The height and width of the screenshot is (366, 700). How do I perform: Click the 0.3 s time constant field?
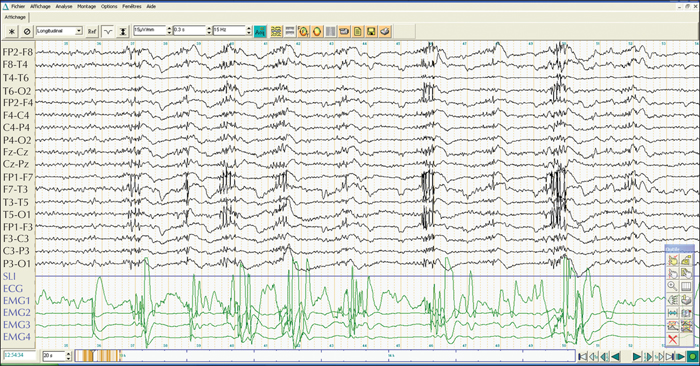click(x=190, y=30)
